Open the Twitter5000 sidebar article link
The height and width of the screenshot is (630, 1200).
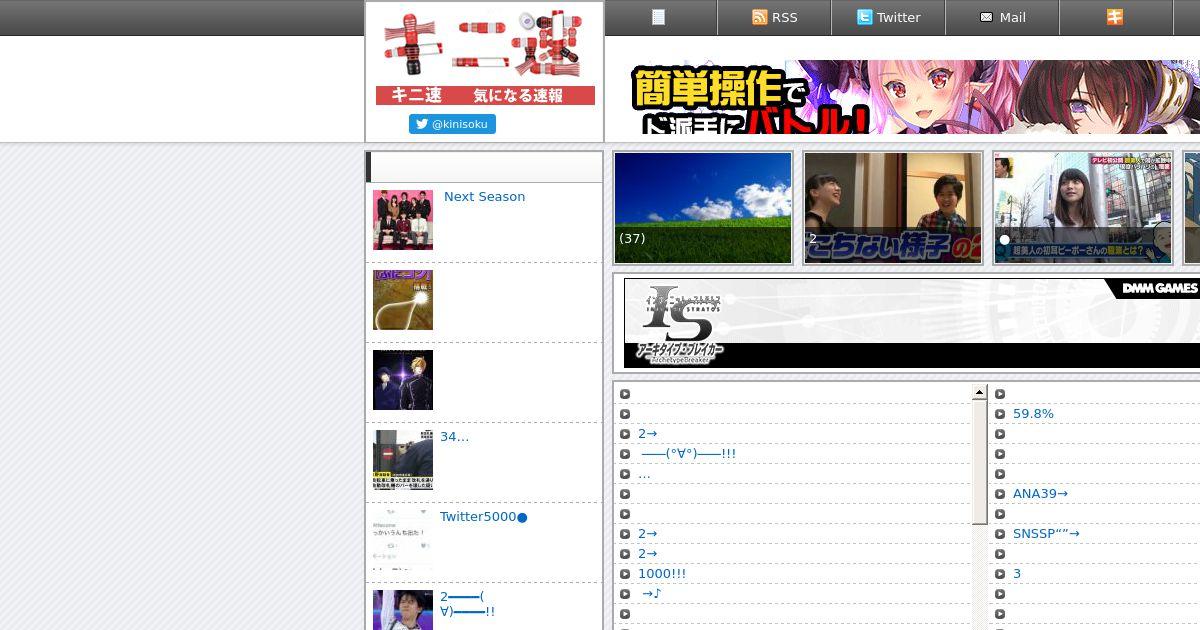[x=483, y=517]
